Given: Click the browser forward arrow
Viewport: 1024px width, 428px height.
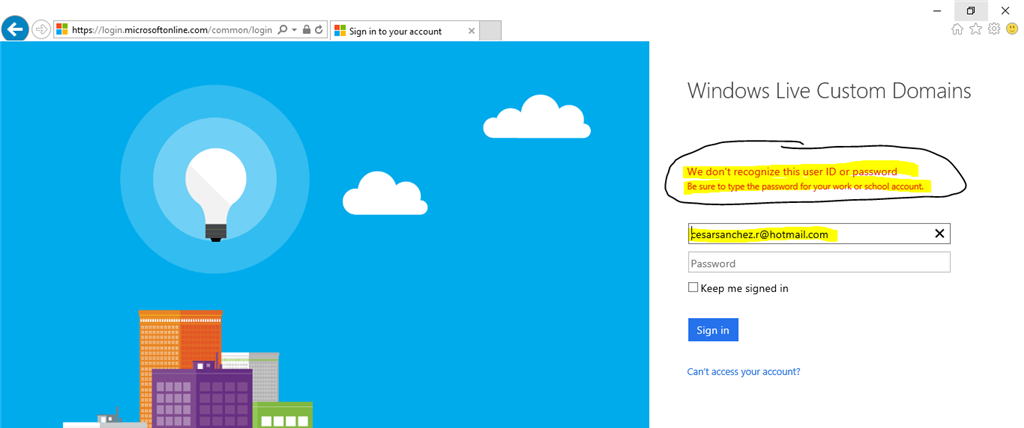Looking at the screenshot, I should click(x=41, y=29).
